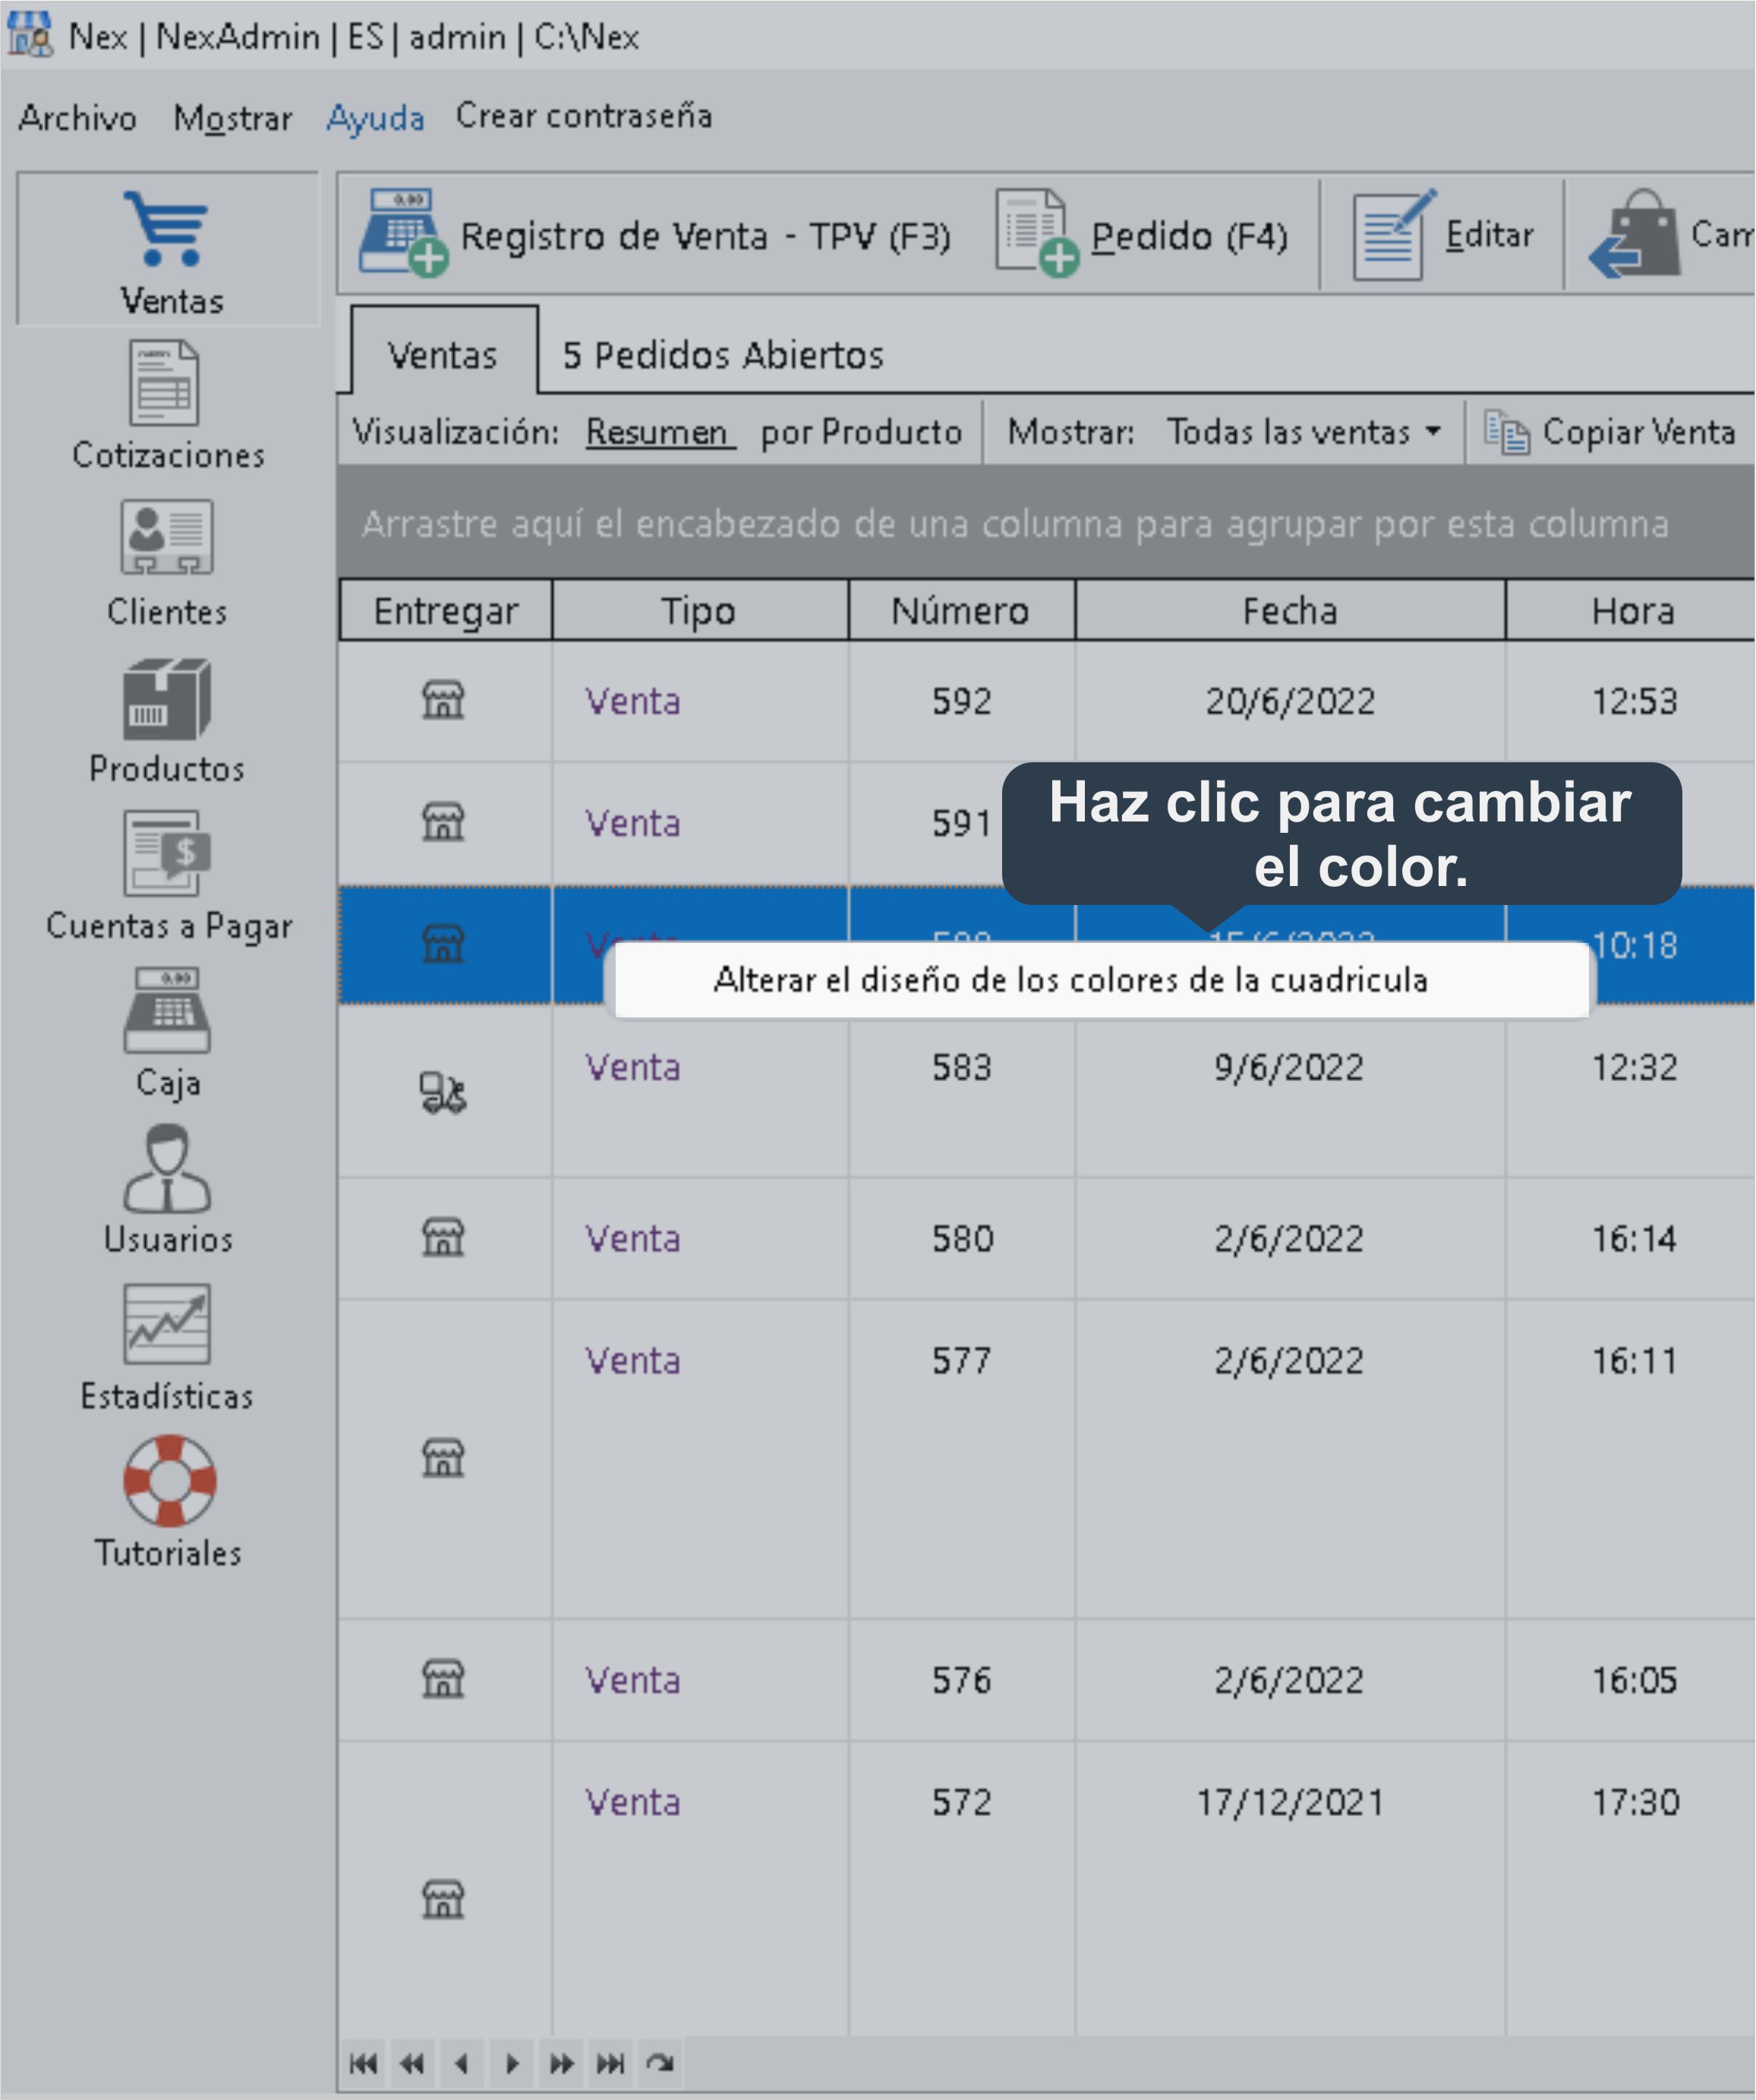The width and height of the screenshot is (1756, 2100).
Task: Go to Clientes section
Action: tap(167, 562)
